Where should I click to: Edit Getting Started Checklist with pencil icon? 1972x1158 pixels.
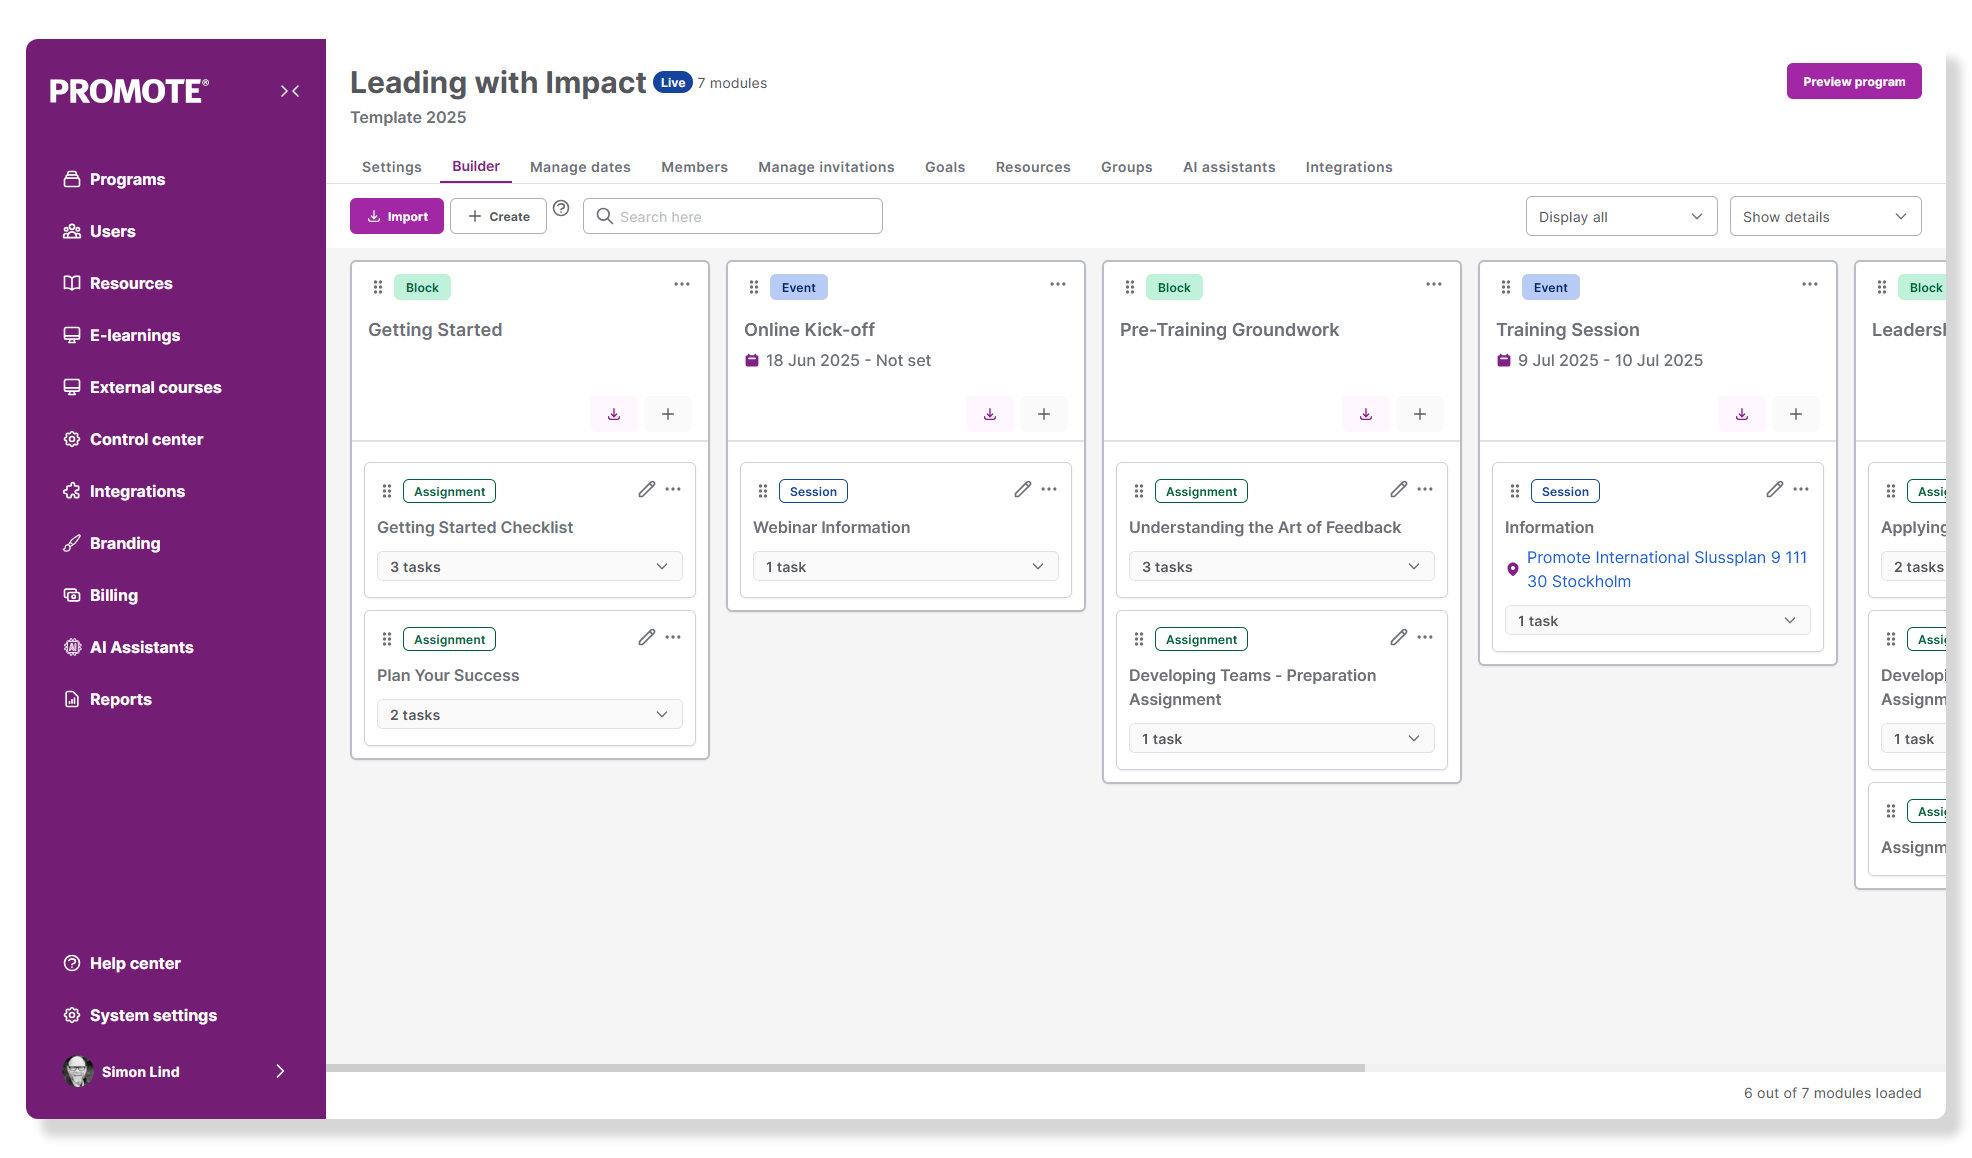[x=647, y=489]
